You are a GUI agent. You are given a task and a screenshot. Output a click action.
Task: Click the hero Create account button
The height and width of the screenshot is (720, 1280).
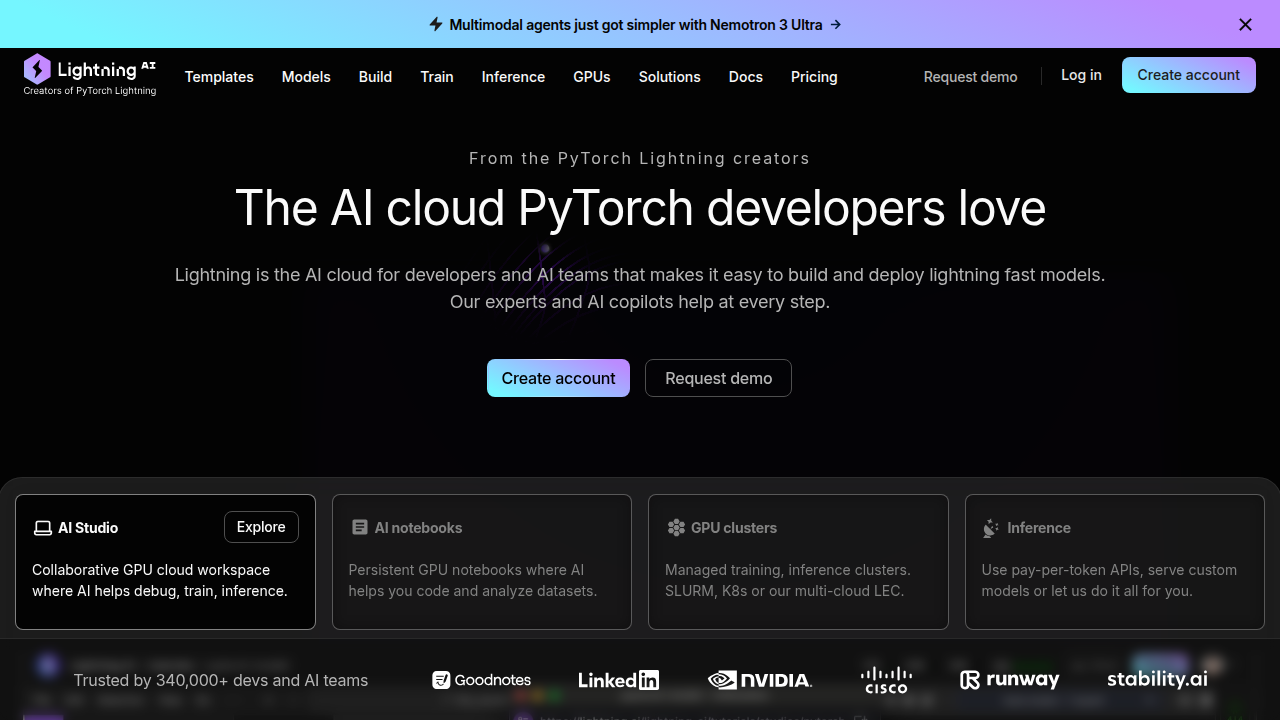pyautogui.click(x=558, y=378)
